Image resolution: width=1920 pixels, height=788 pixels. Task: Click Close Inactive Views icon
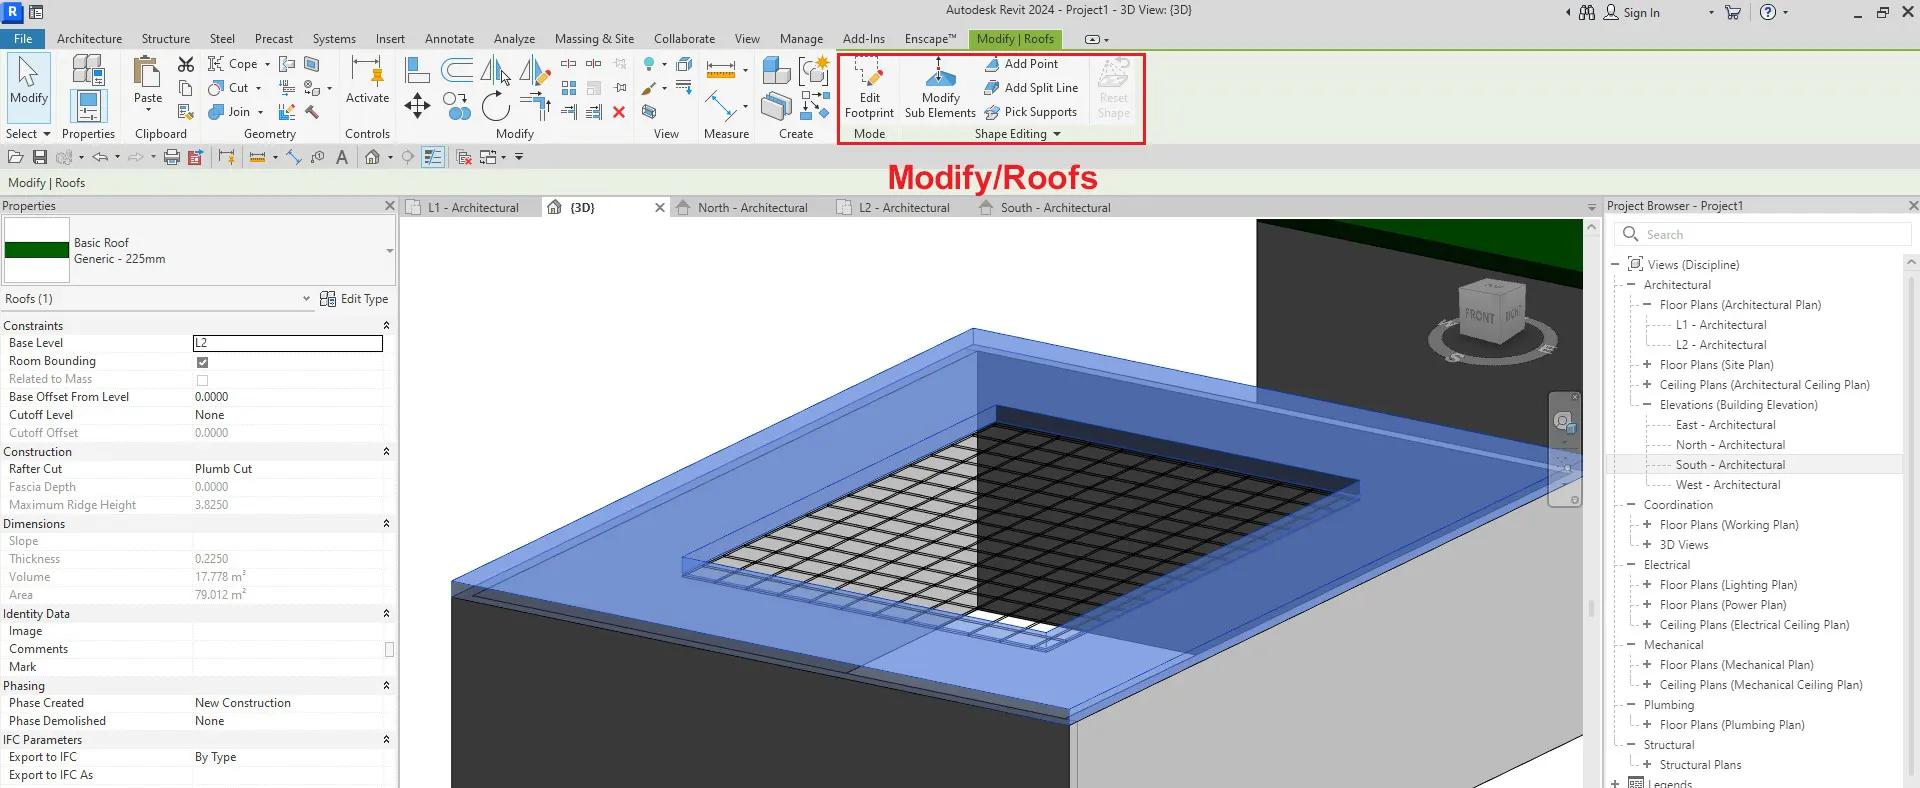(464, 157)
